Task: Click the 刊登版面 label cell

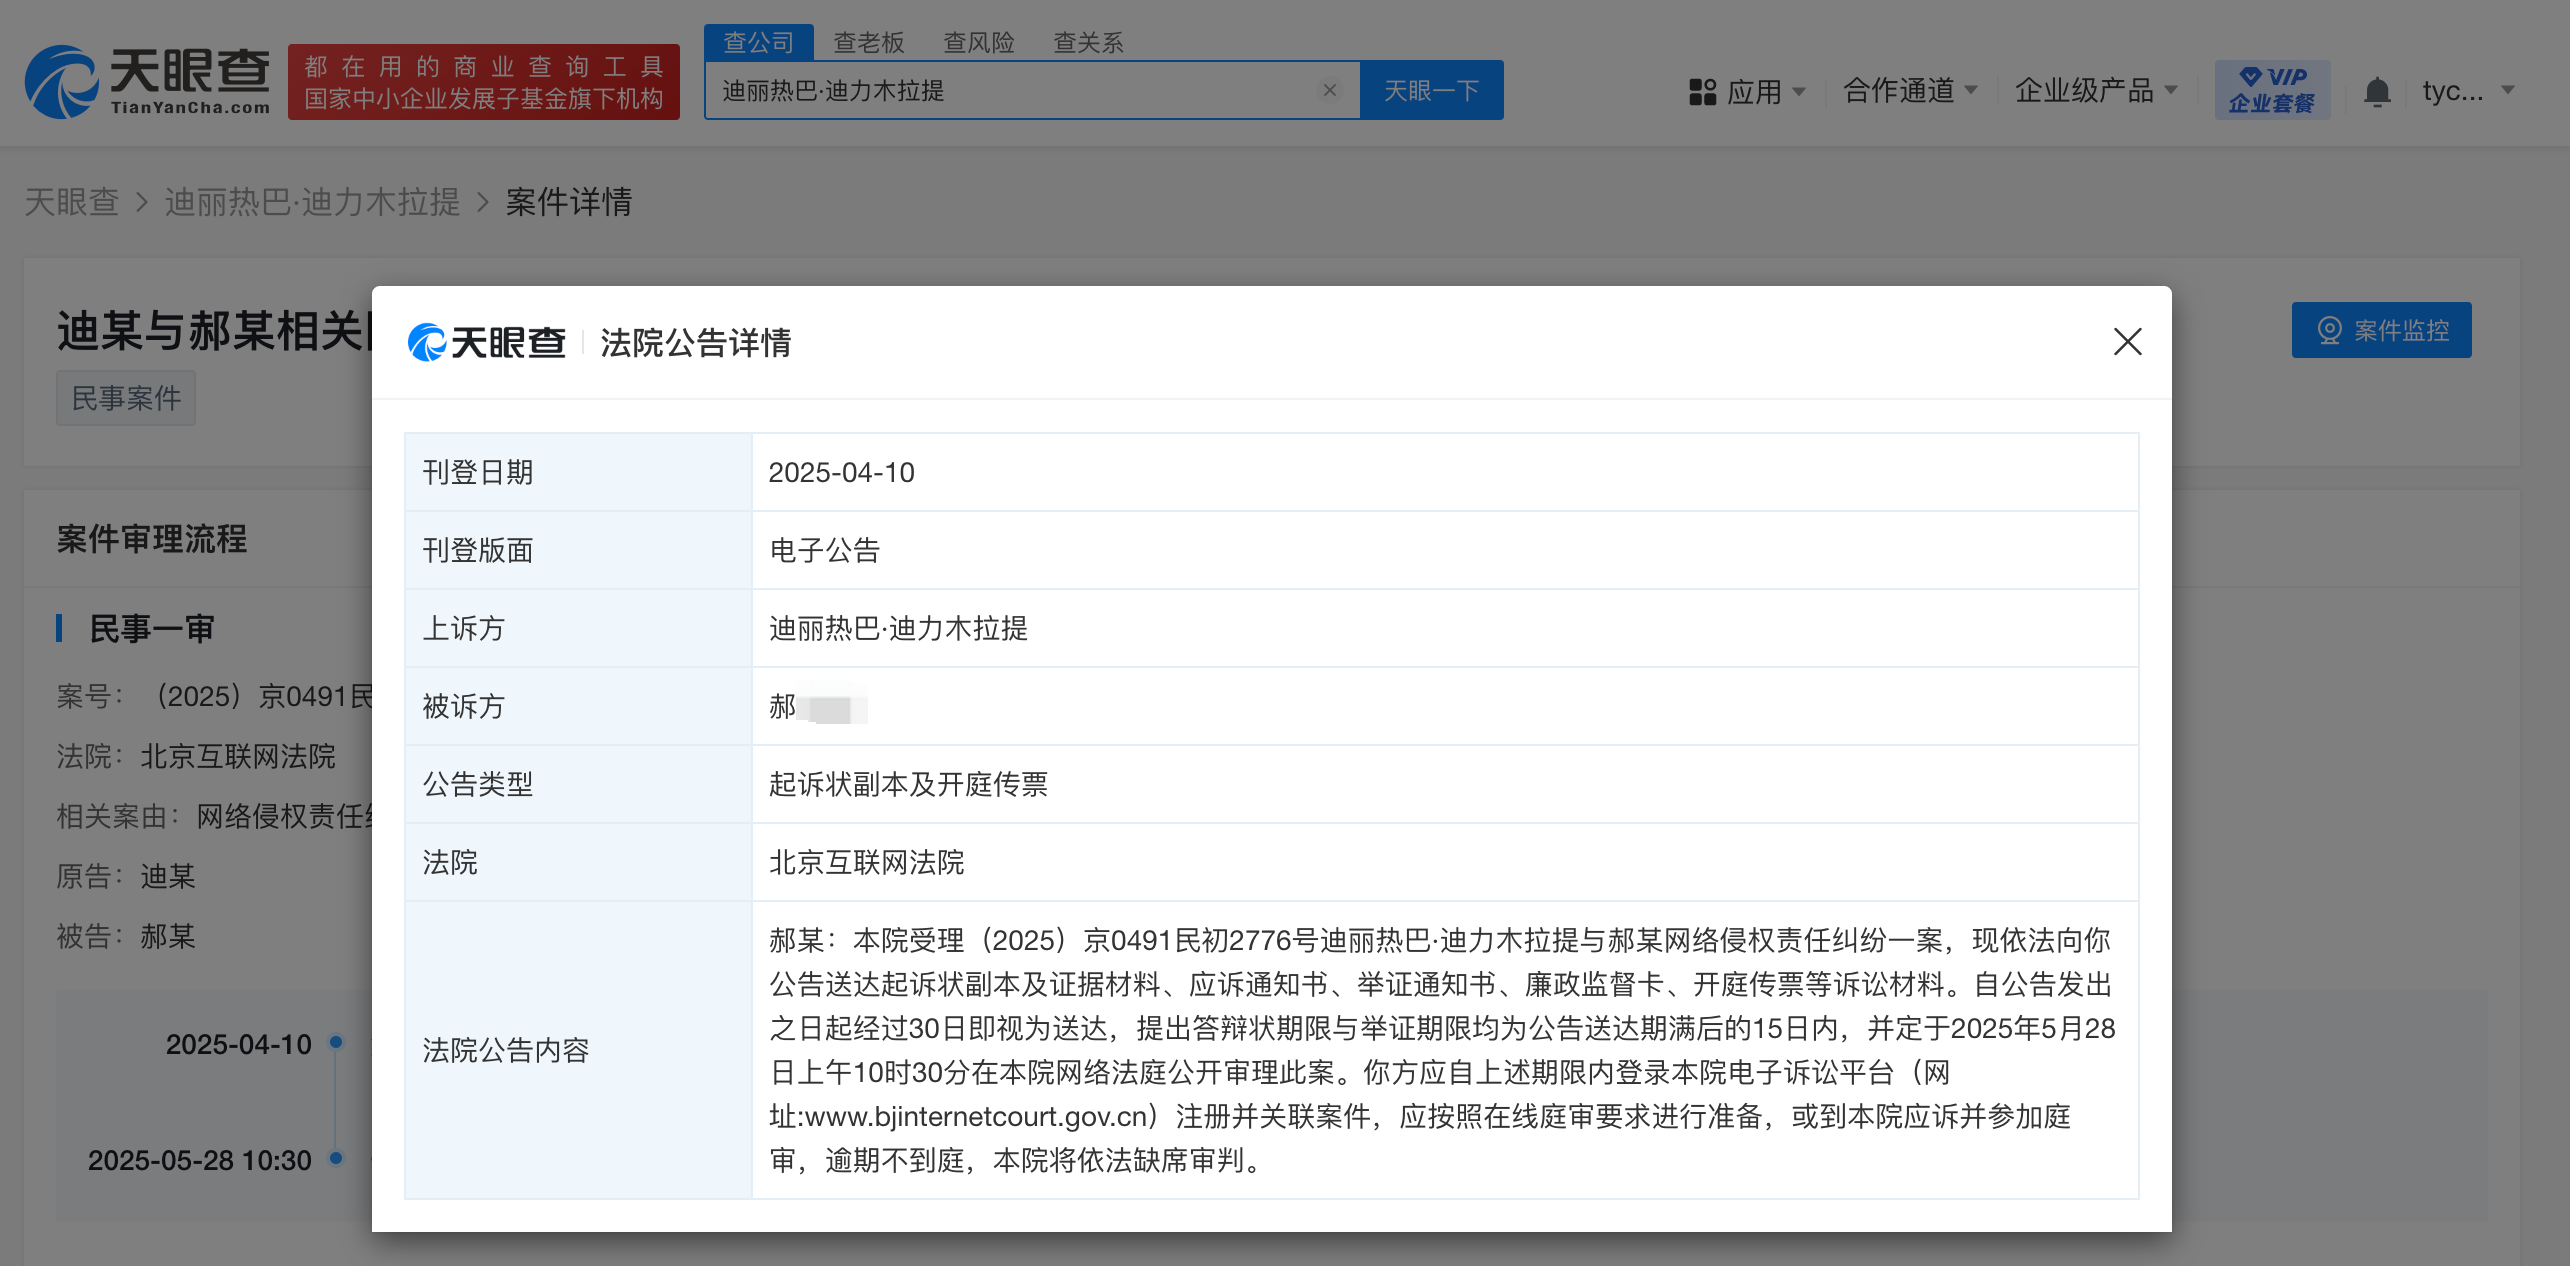Action: point(578,550)
